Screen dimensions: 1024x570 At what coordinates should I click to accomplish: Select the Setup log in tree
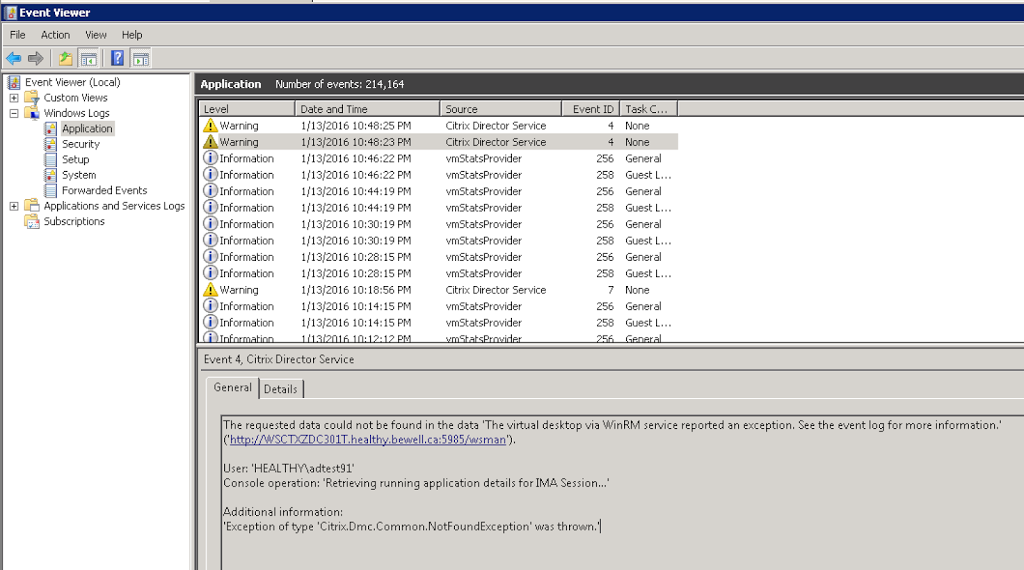click(75, 160)
